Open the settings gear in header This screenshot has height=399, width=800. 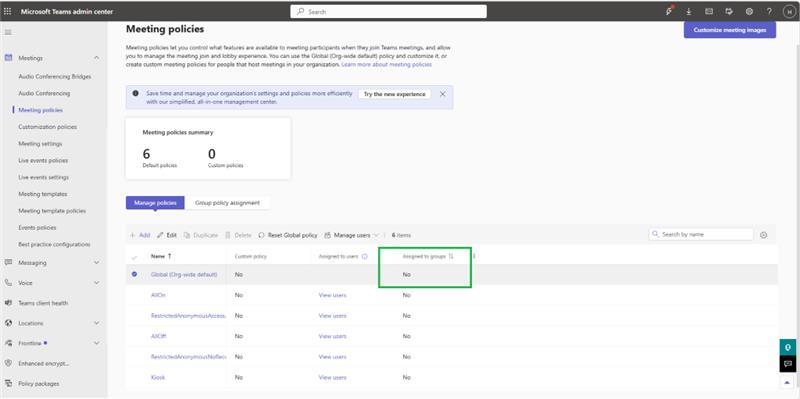coord(749,12)
